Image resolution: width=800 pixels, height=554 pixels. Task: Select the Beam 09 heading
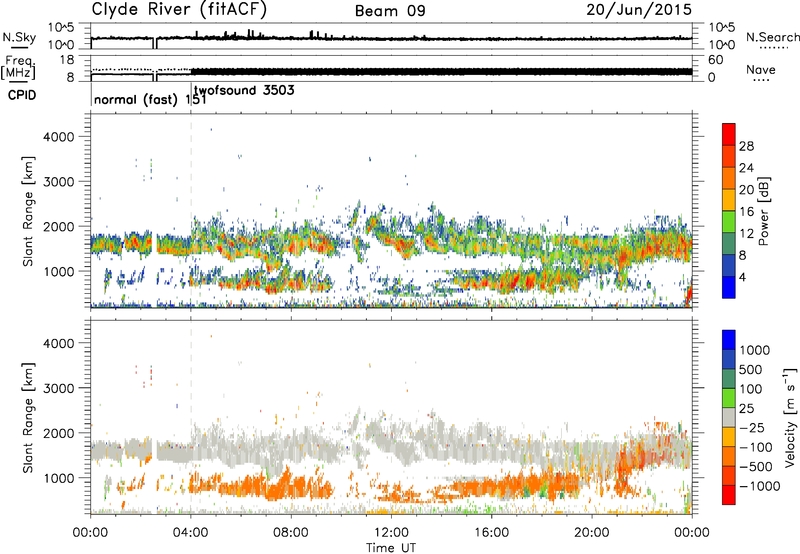pos(390,11)
